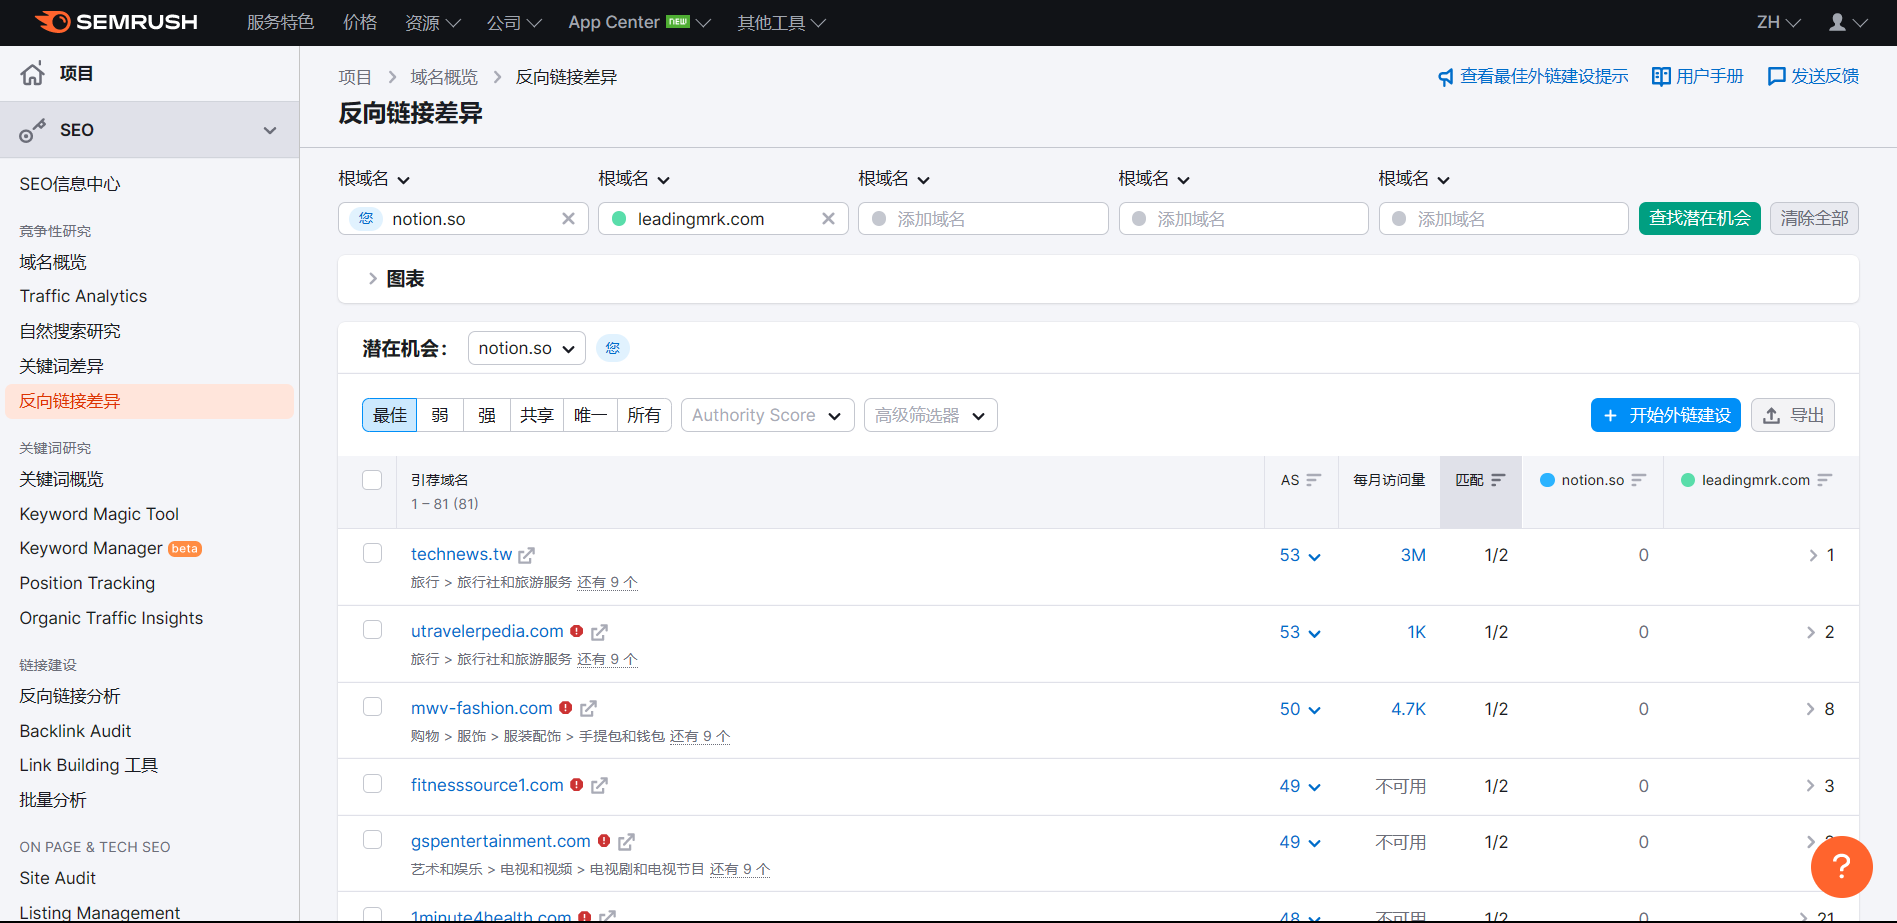Click 开始外链建设 blue button
The width and height of the screenshot is (1897, 923).
coord(1665,415)
